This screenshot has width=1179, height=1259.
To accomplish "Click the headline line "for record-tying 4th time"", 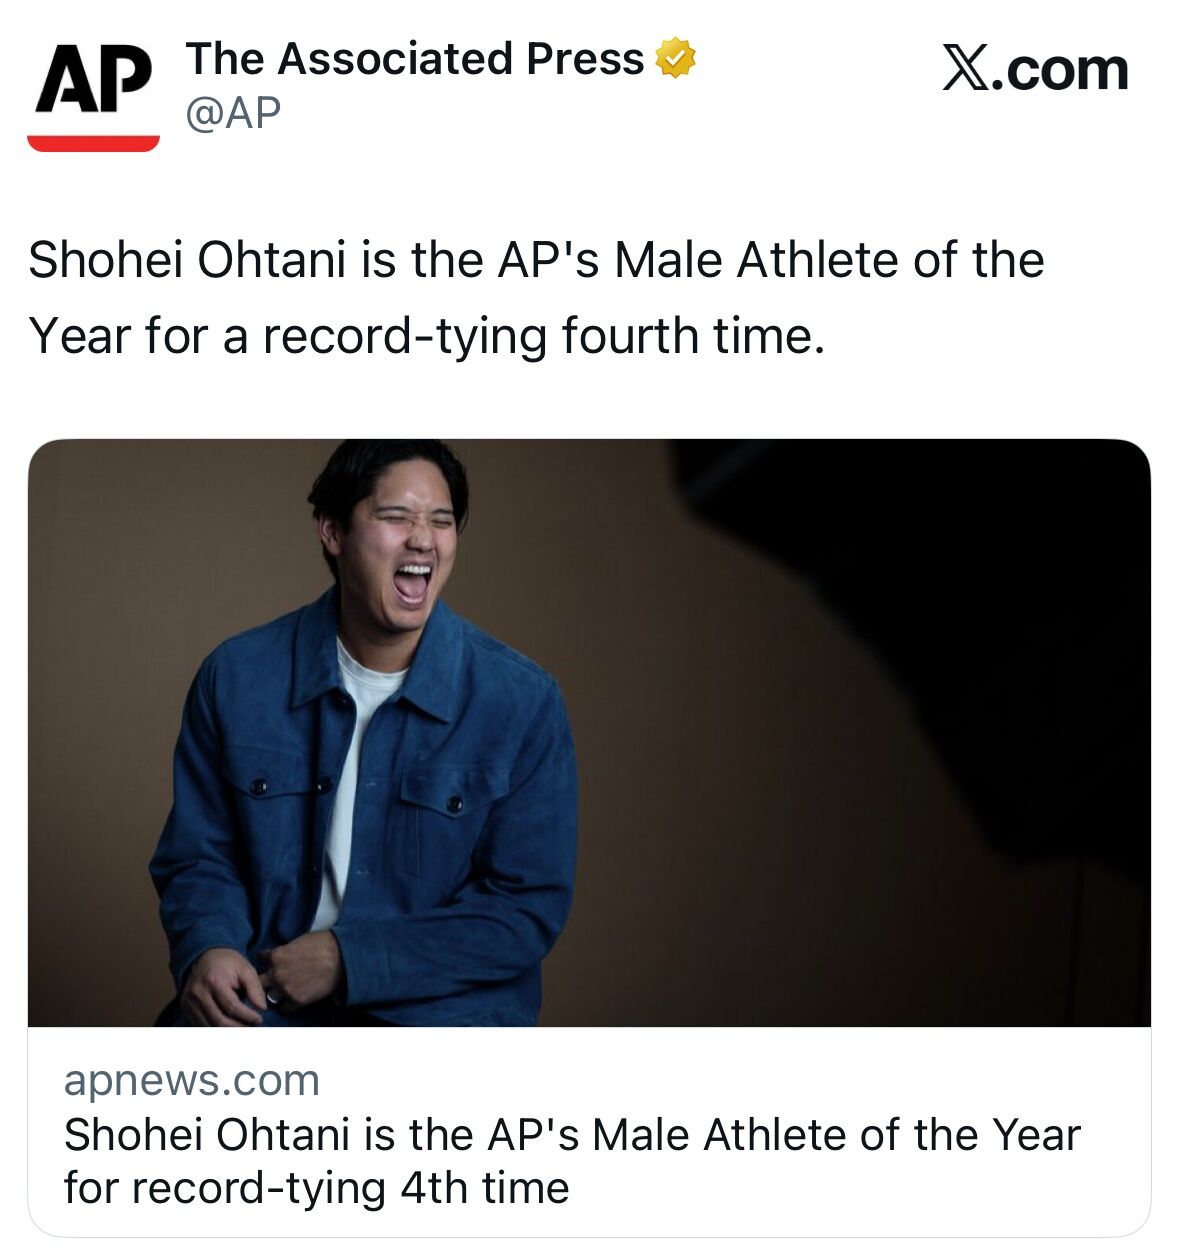I will coord(316,1188).
